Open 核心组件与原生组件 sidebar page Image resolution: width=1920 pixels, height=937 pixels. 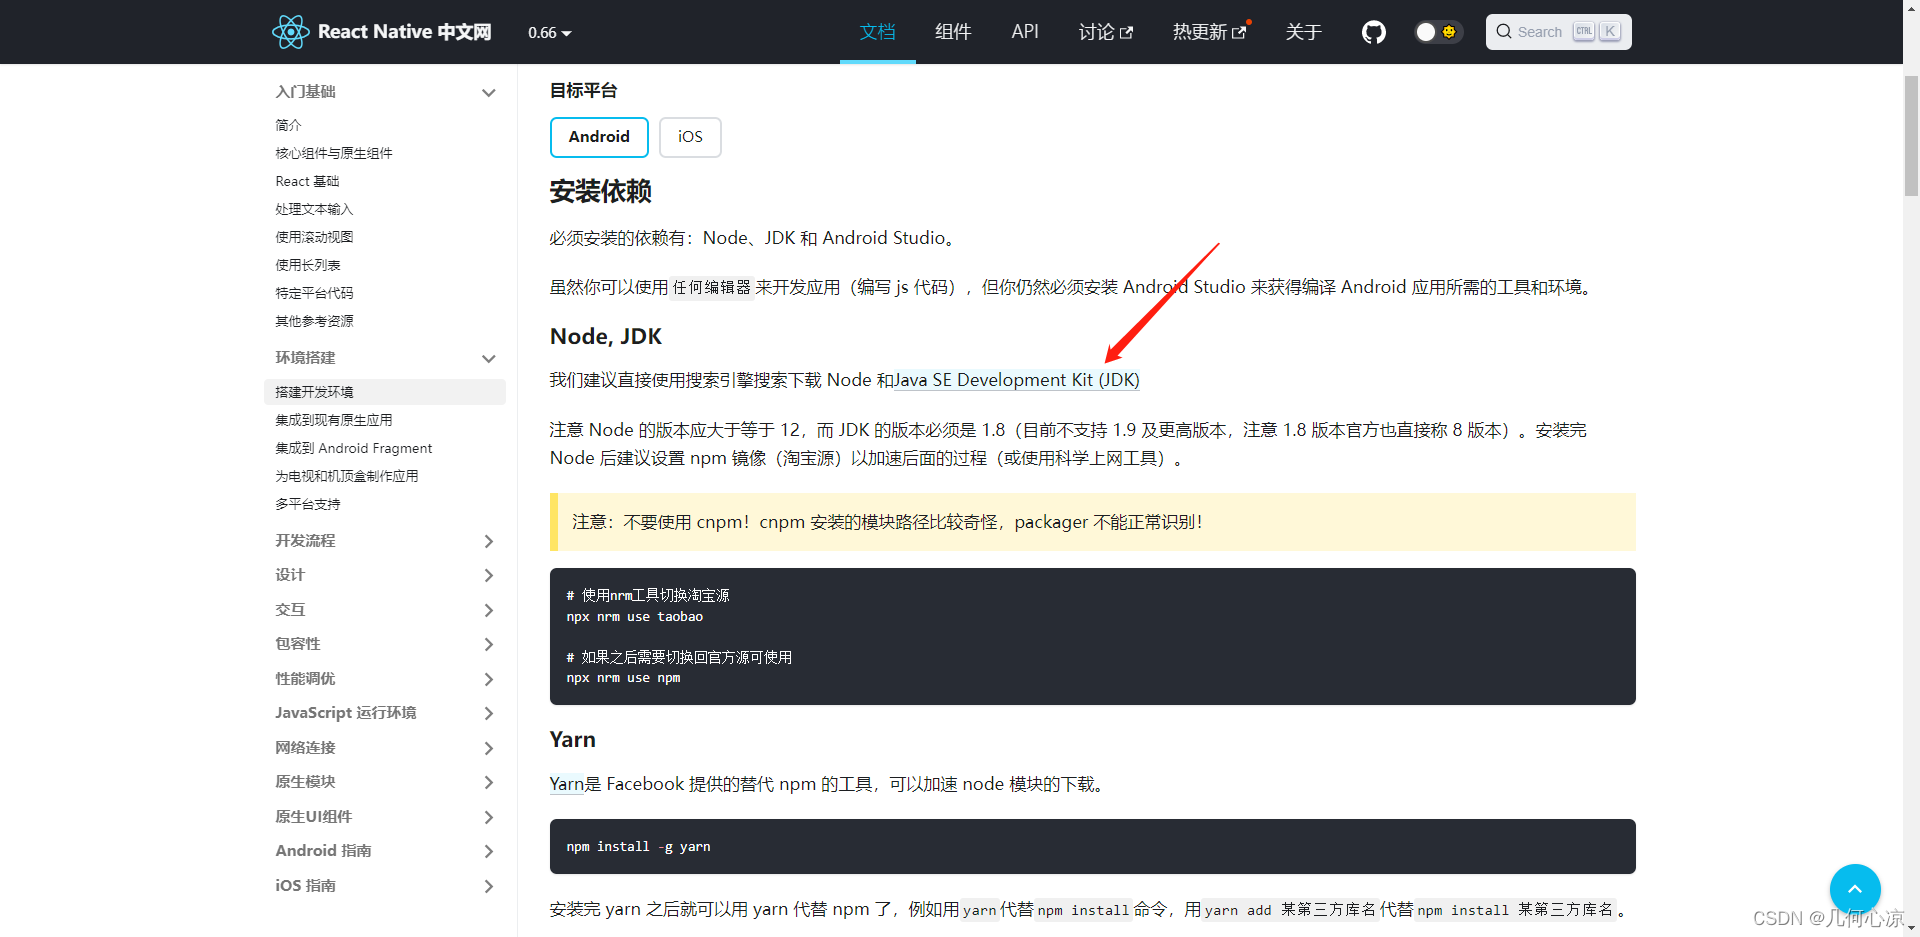coord(334,153)
